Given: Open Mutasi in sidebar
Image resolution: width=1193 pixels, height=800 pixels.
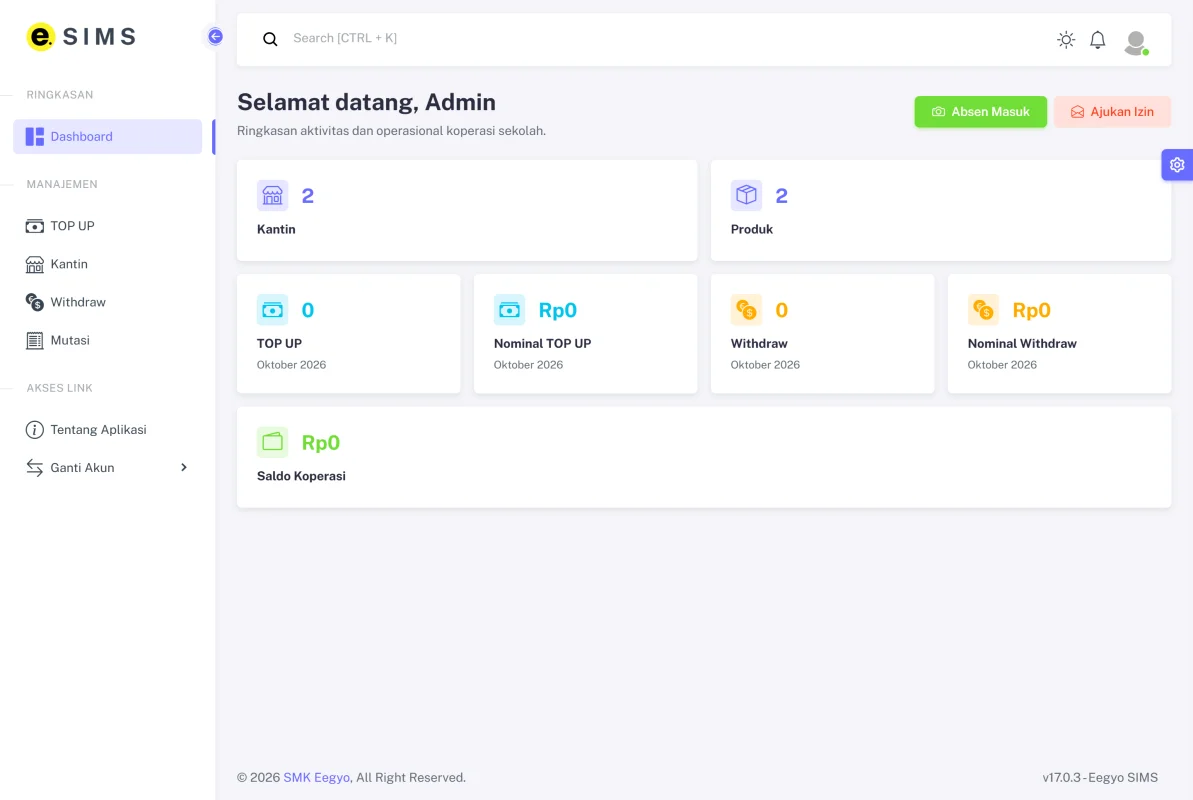Looking at the screenshot, I should click(x=107, y=340).
